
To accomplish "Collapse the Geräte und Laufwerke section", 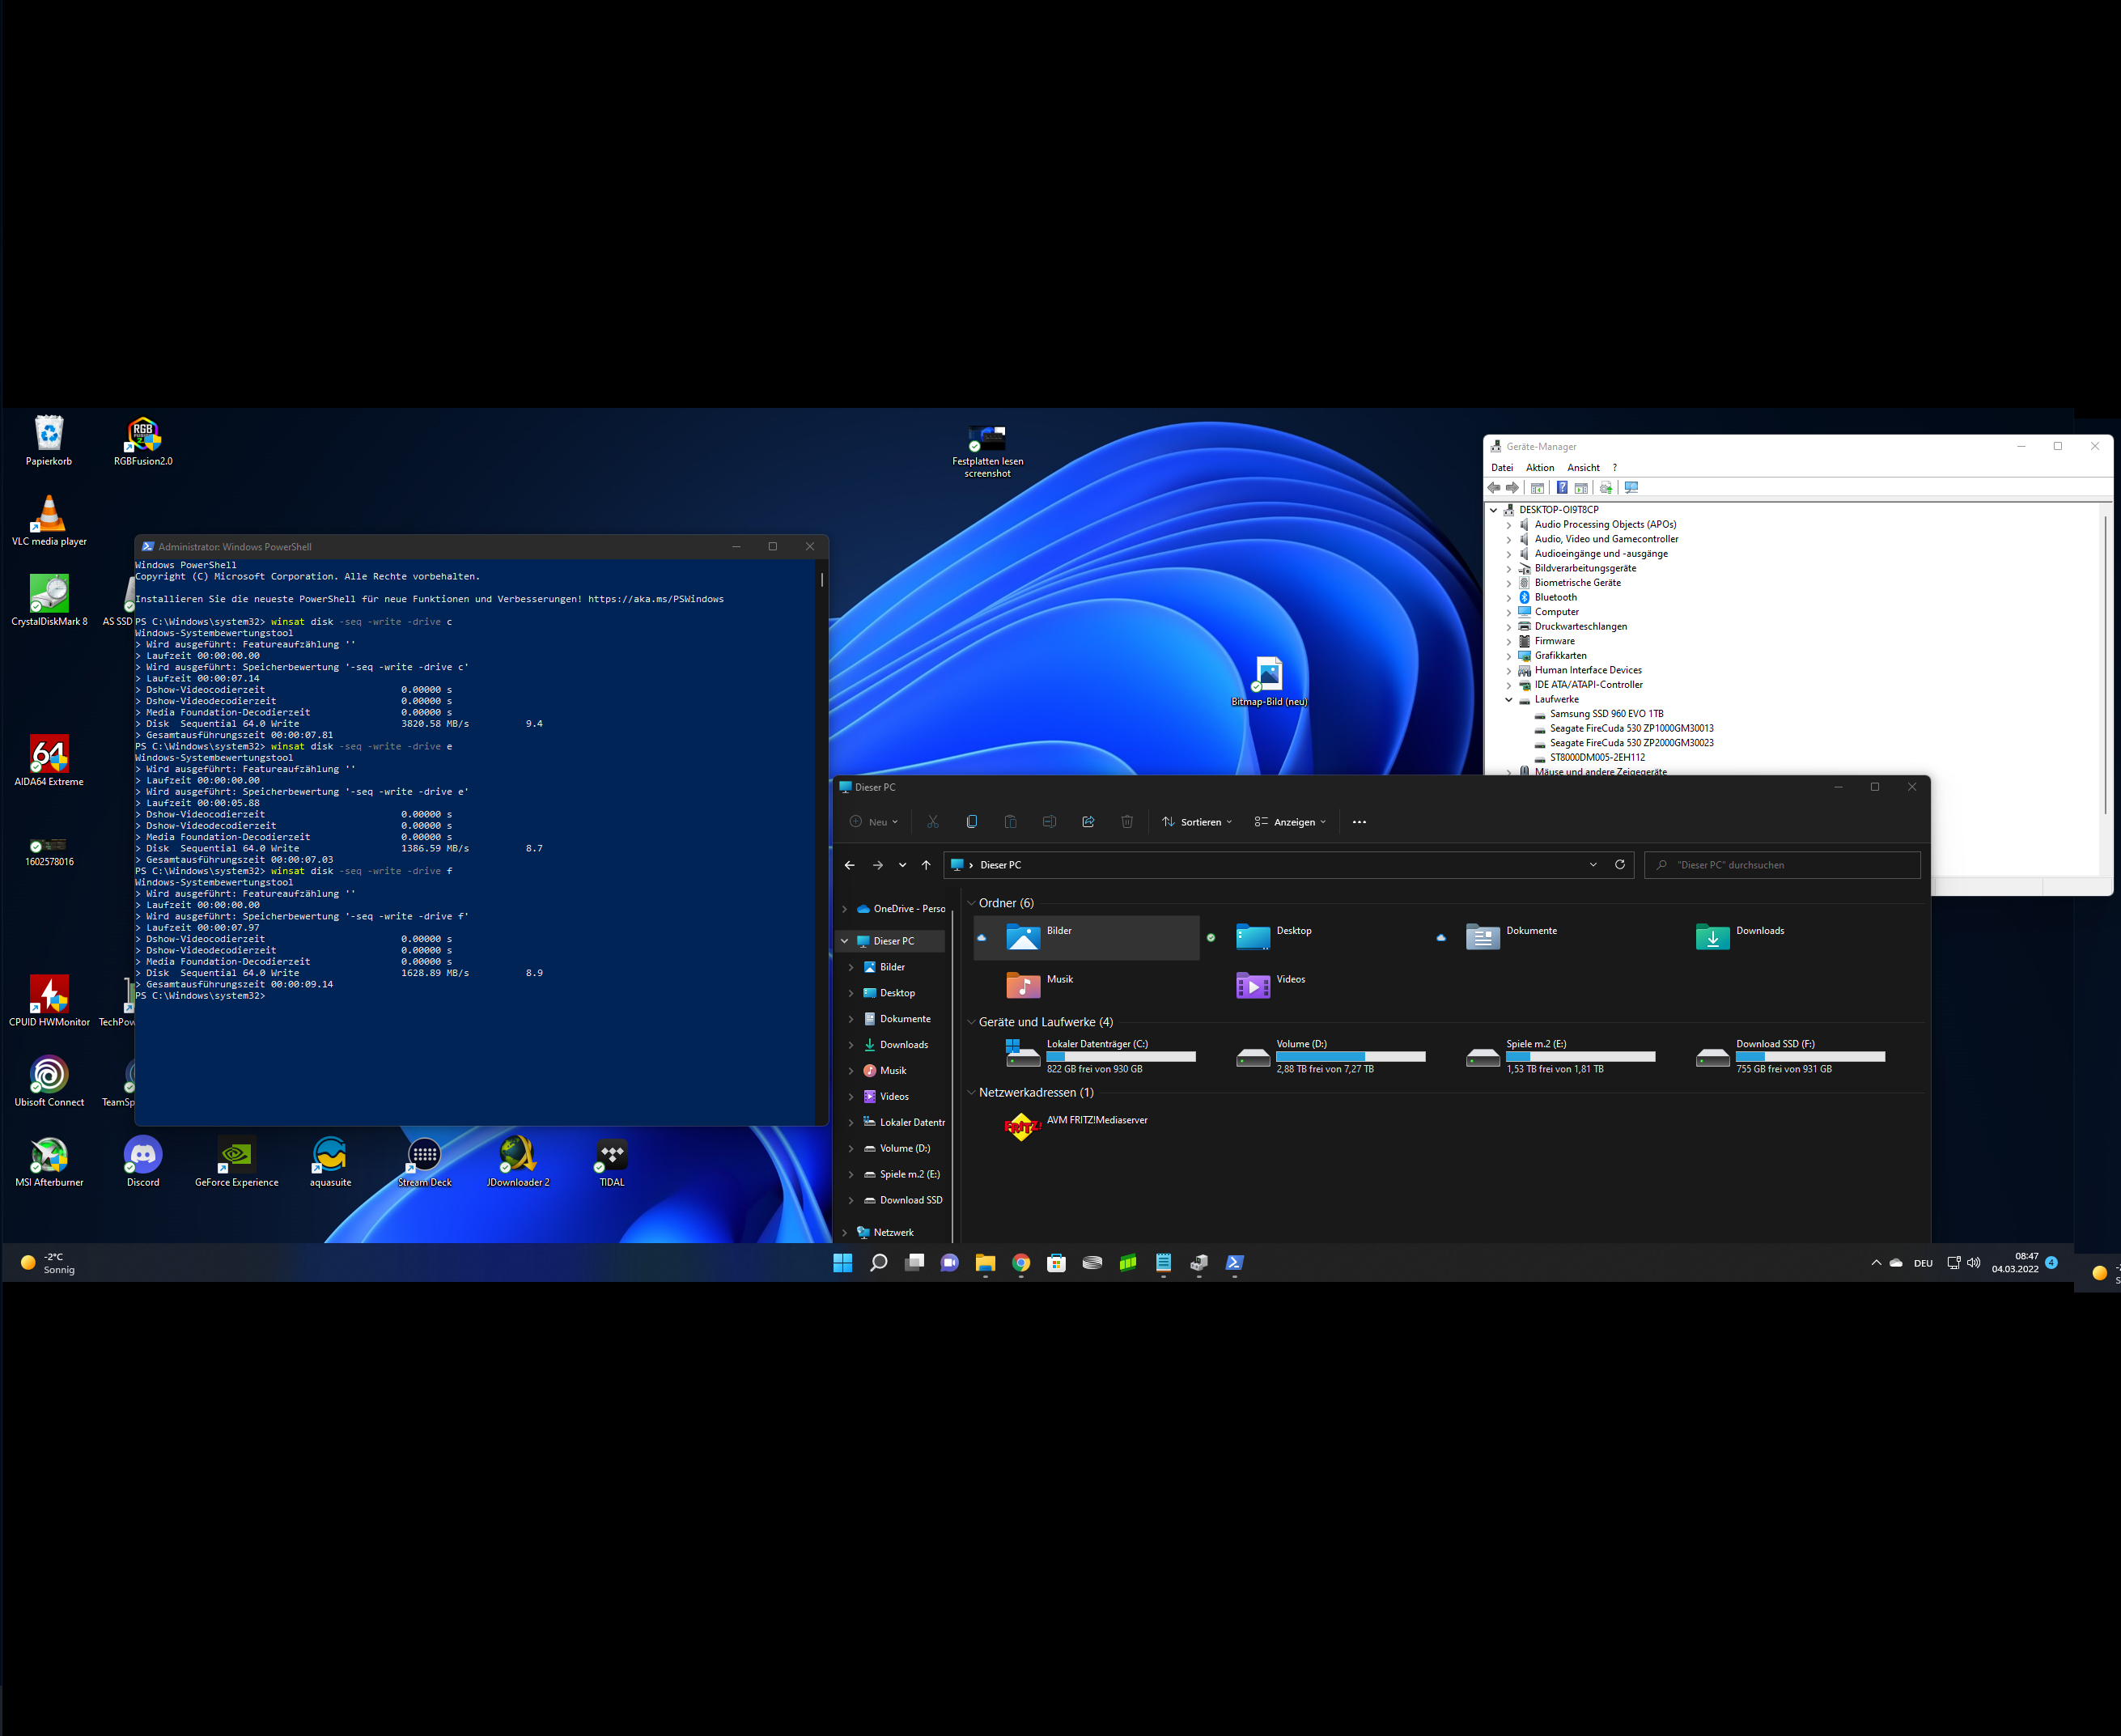I will click(x=970, y=1022).
